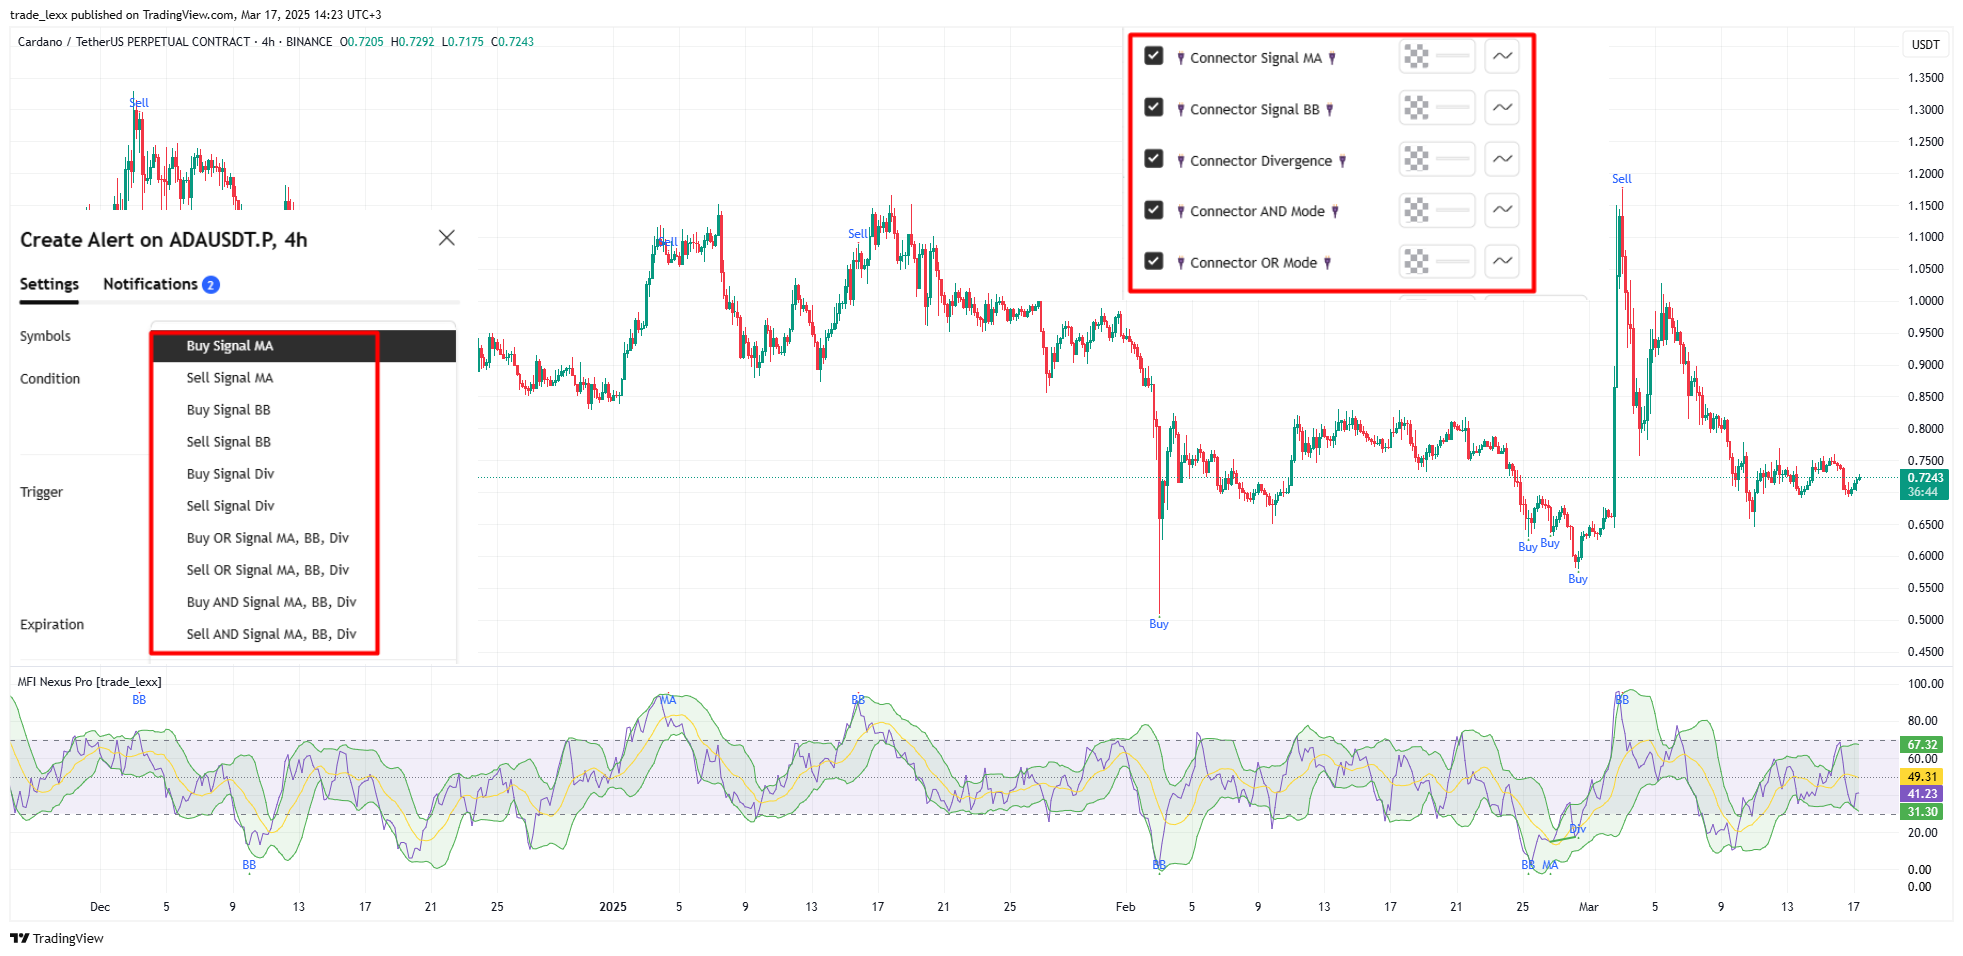Click the Sell label above the March peak
This screenshot has height=956, width=1963.
point(1621,179)
